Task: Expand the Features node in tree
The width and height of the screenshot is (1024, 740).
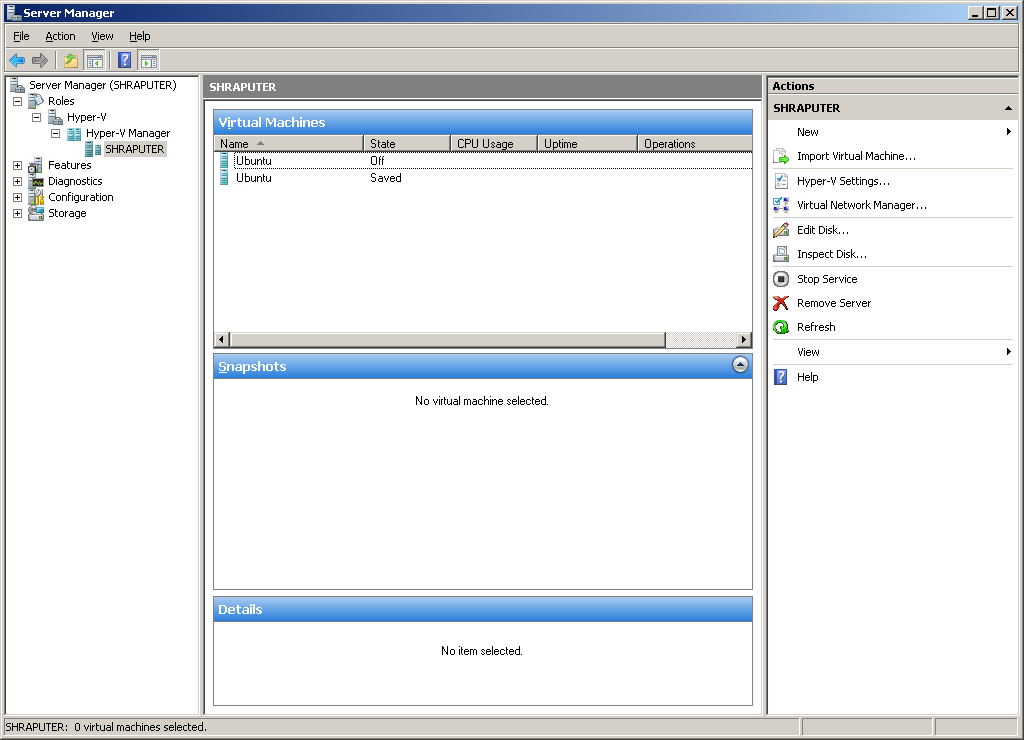Action: [x=17, y=165]
